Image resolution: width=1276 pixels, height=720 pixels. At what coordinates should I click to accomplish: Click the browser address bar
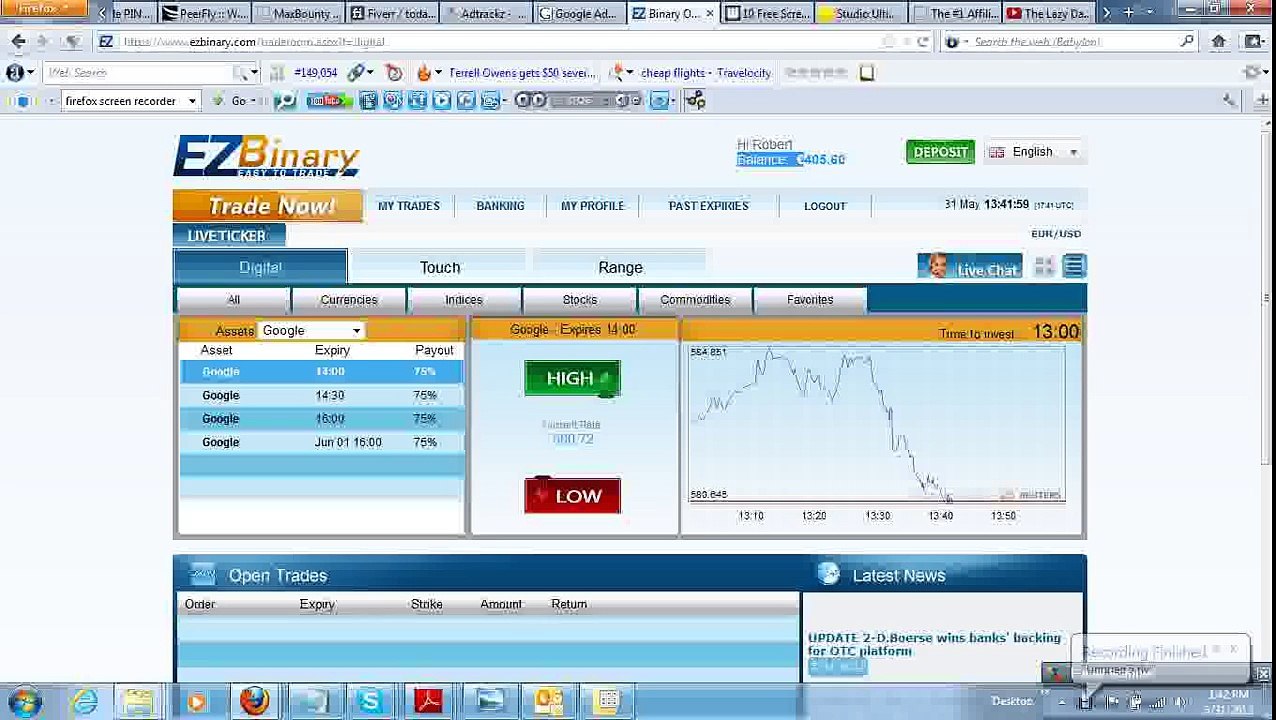[500, 42]
